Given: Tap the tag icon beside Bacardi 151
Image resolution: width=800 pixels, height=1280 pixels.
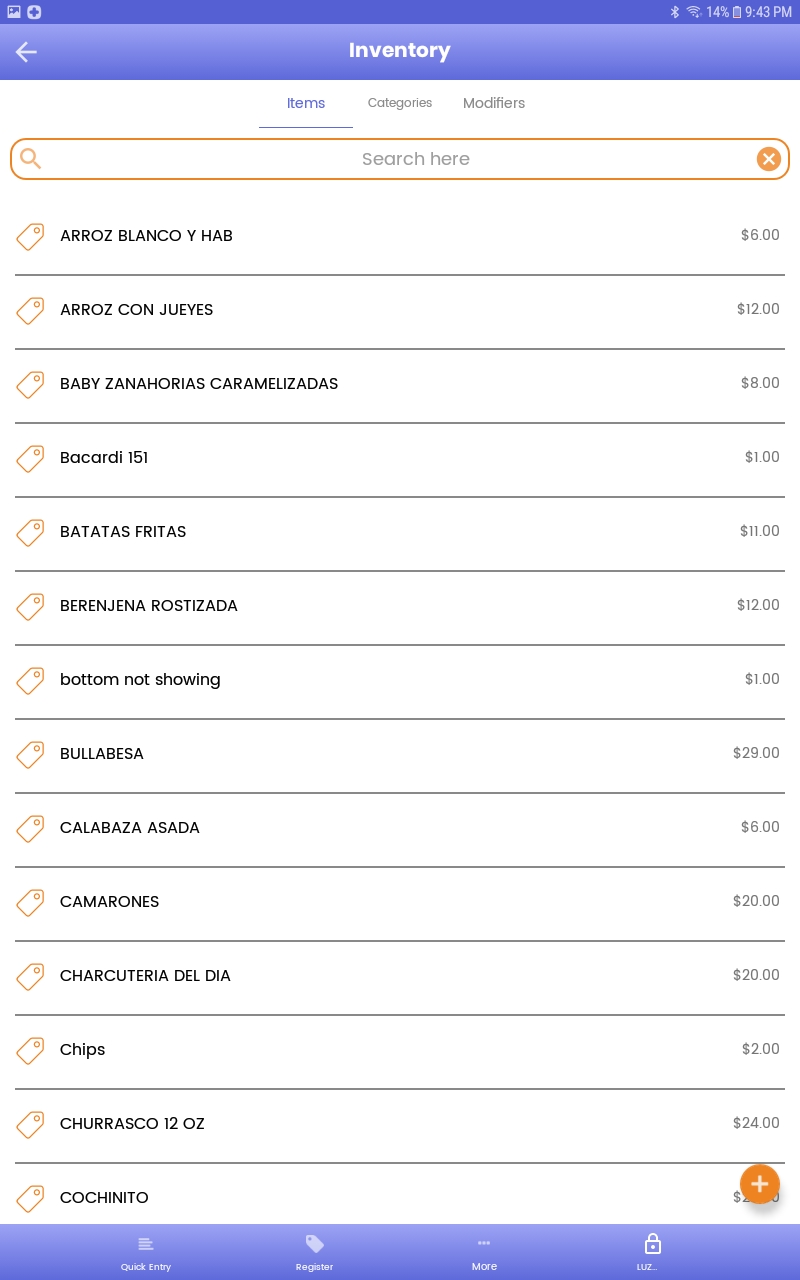Looking at the screenshot, I should (x=31, y=458).
